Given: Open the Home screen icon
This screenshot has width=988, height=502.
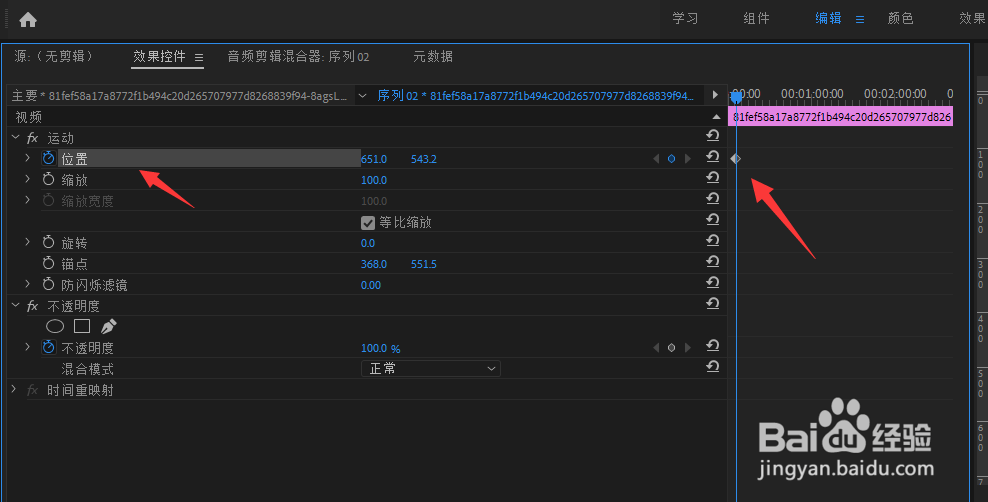Looking at the screenshot, I should (28, 20).
